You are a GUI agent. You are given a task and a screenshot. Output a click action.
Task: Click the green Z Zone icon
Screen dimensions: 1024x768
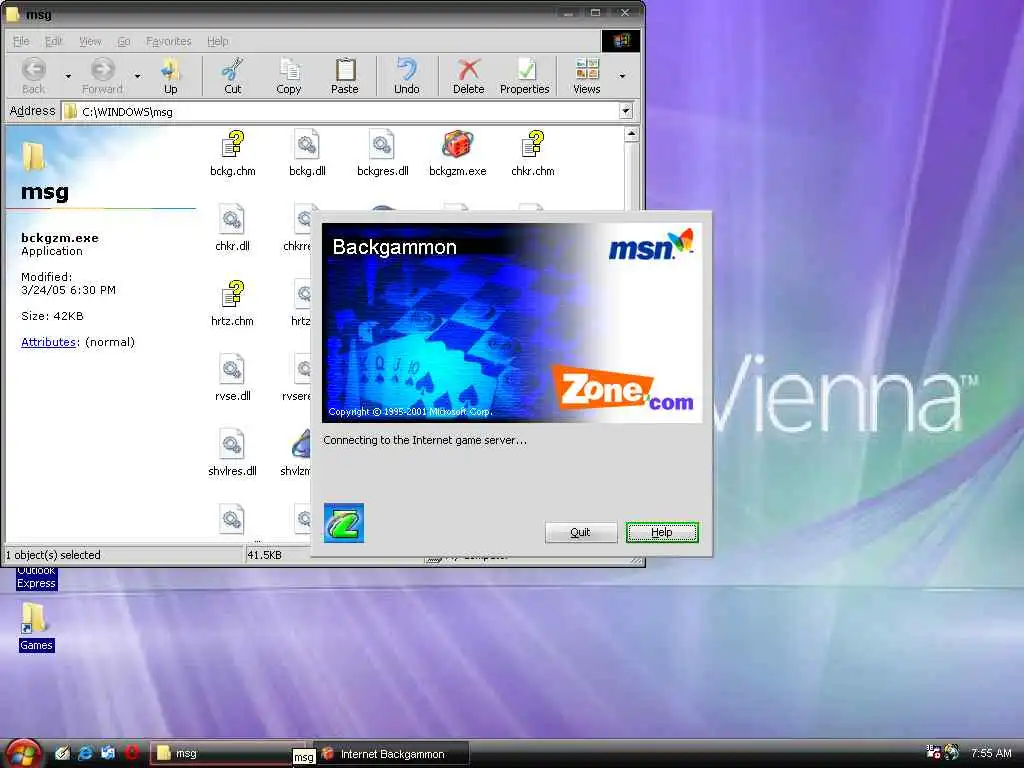(x=344, y=522)
